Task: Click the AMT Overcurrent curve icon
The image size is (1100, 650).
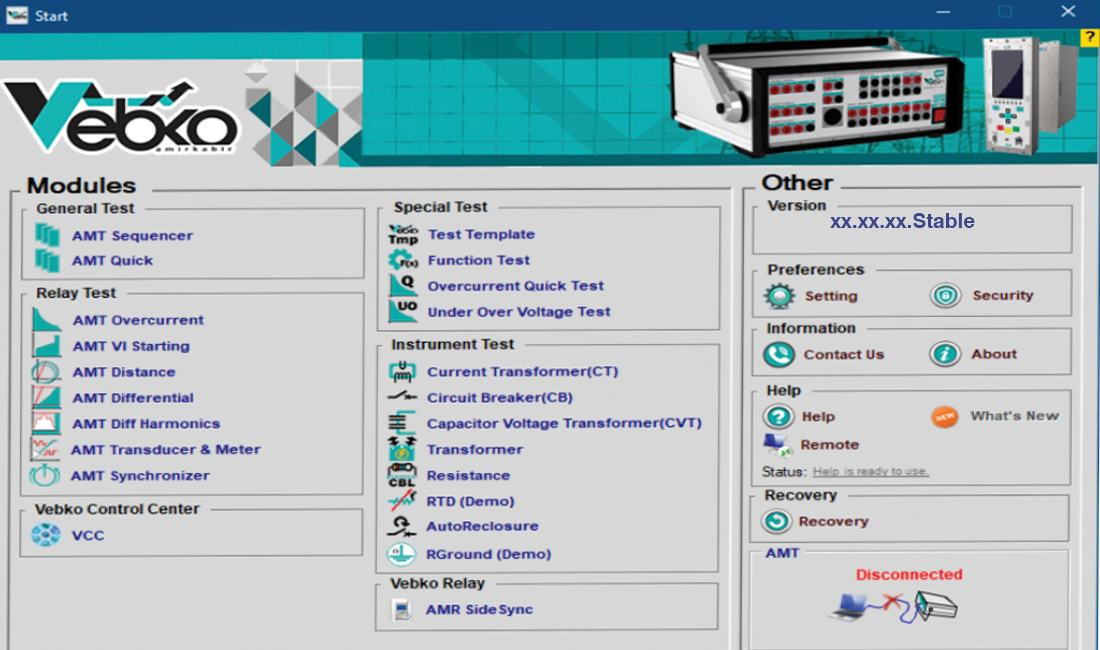Action: coord(46,320)
